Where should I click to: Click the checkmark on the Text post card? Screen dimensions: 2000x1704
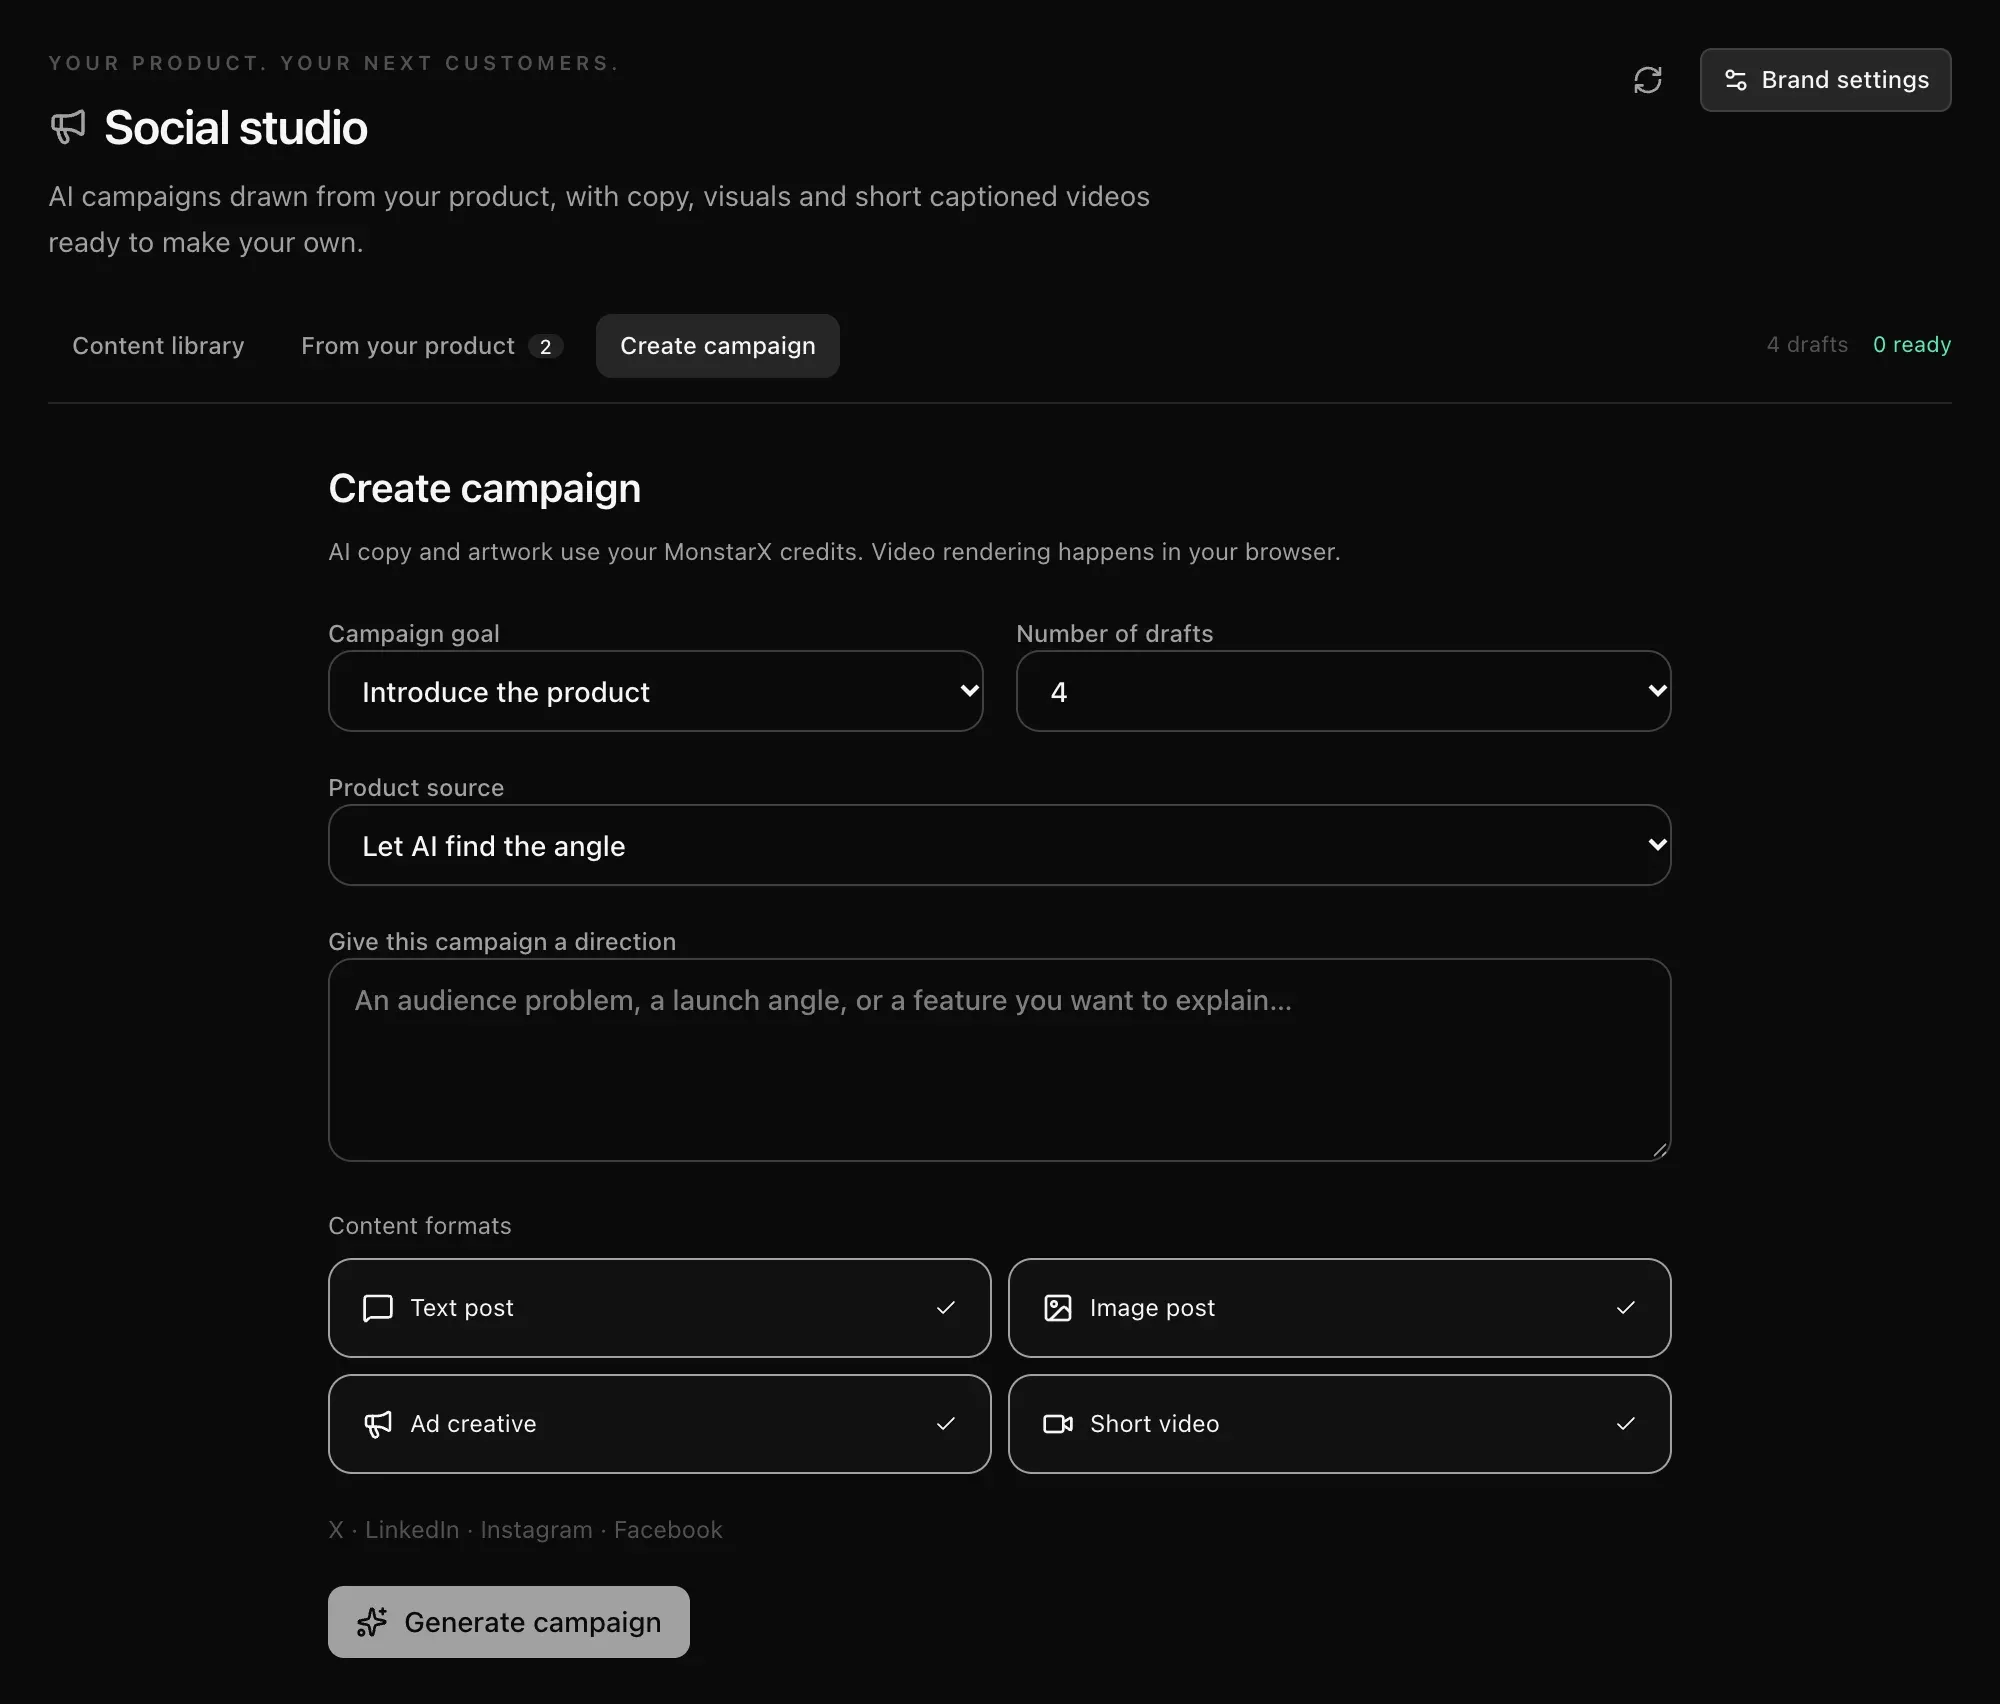click(945, 1308)
